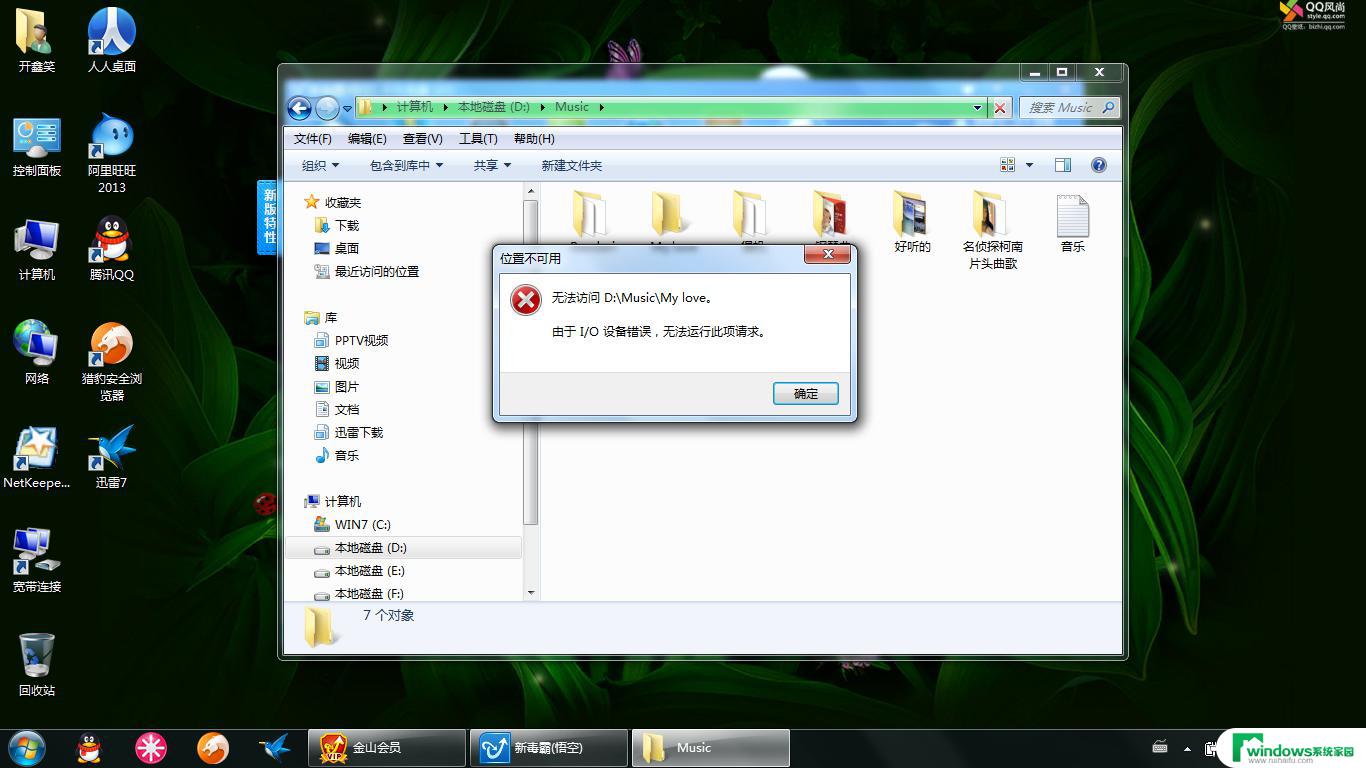Select the 本地磁盘 (E:) drive
The height and width of the screenshot is (768, 1366).
click(x=359, y=571)
